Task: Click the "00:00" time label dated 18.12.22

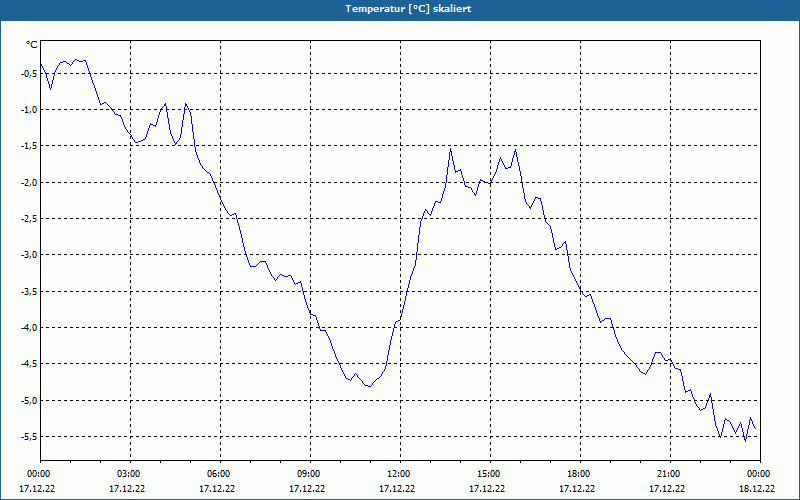Action: click(760, 474)
